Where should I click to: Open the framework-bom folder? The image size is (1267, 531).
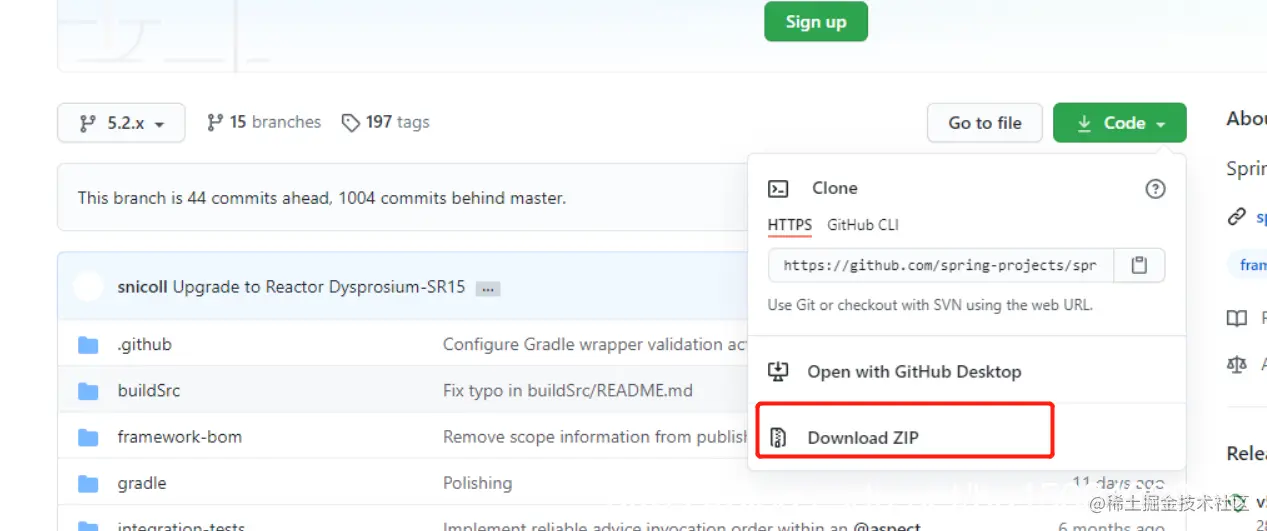(179, 437)
